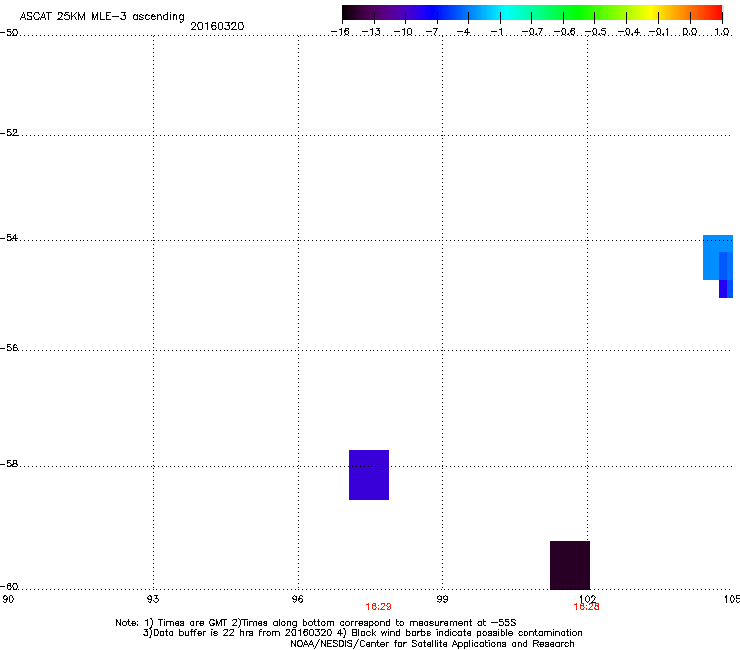Click the black data cell near 102 longitude
Screen dimensions: 740x650
coord(570,565)
